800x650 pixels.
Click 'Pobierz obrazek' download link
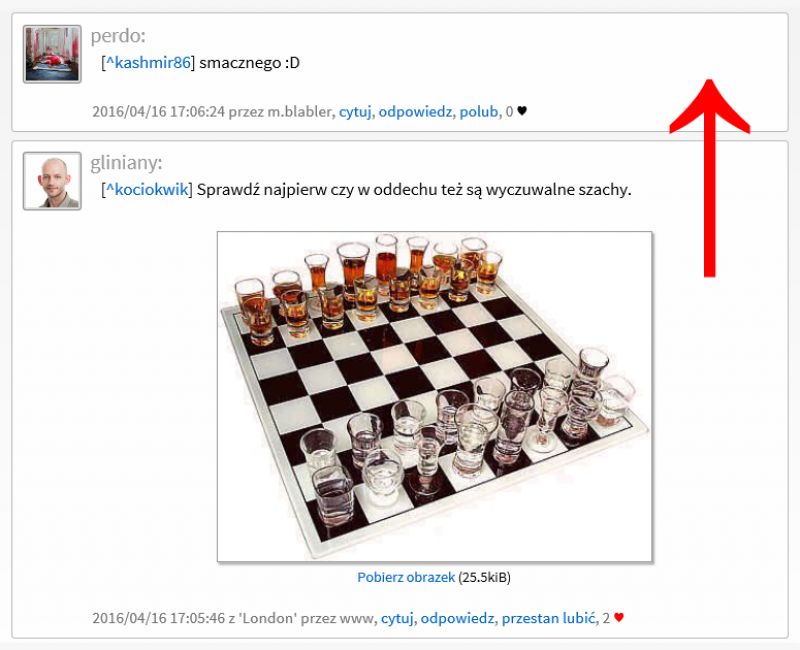click(406, 578)
